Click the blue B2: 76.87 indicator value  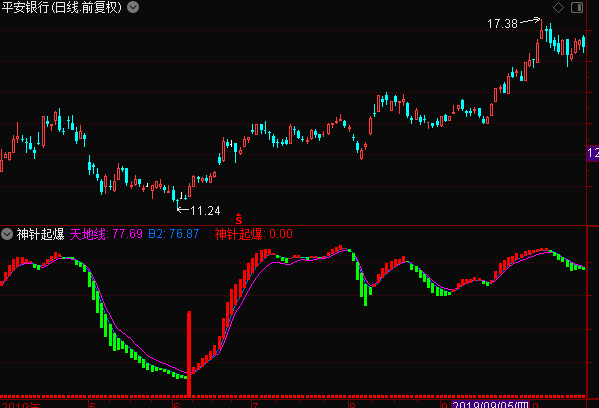(x=174, y=234)
